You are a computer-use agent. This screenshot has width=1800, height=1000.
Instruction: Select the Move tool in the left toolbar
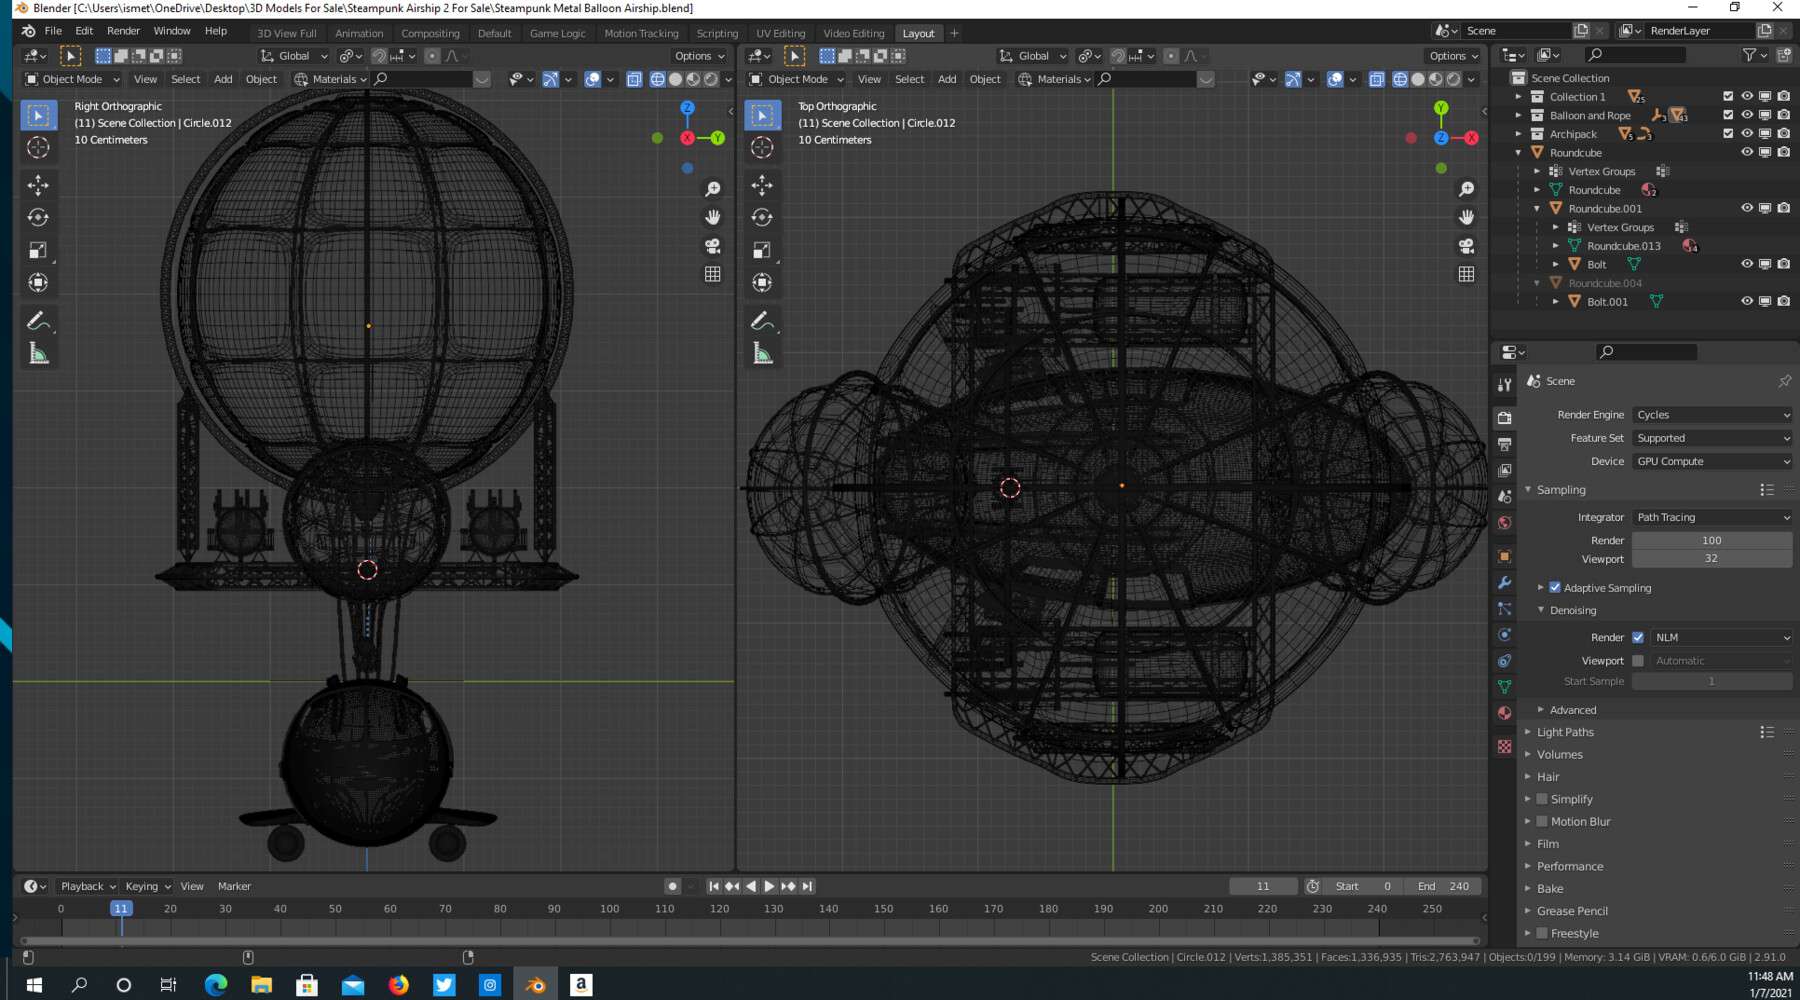(38, 184)
